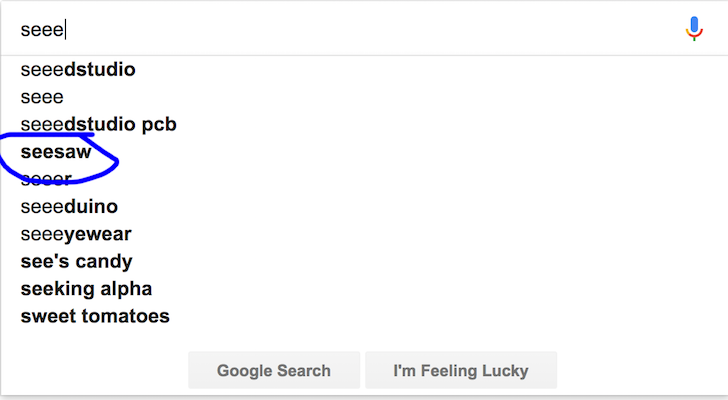Click the I'm Feeling Lucky button
This screenshot has width=728, height=400.
461,370
